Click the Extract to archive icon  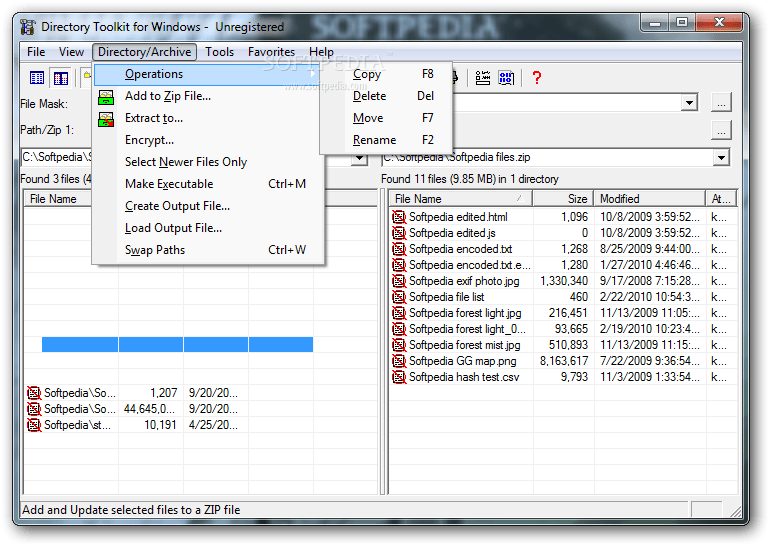[106, 119]
